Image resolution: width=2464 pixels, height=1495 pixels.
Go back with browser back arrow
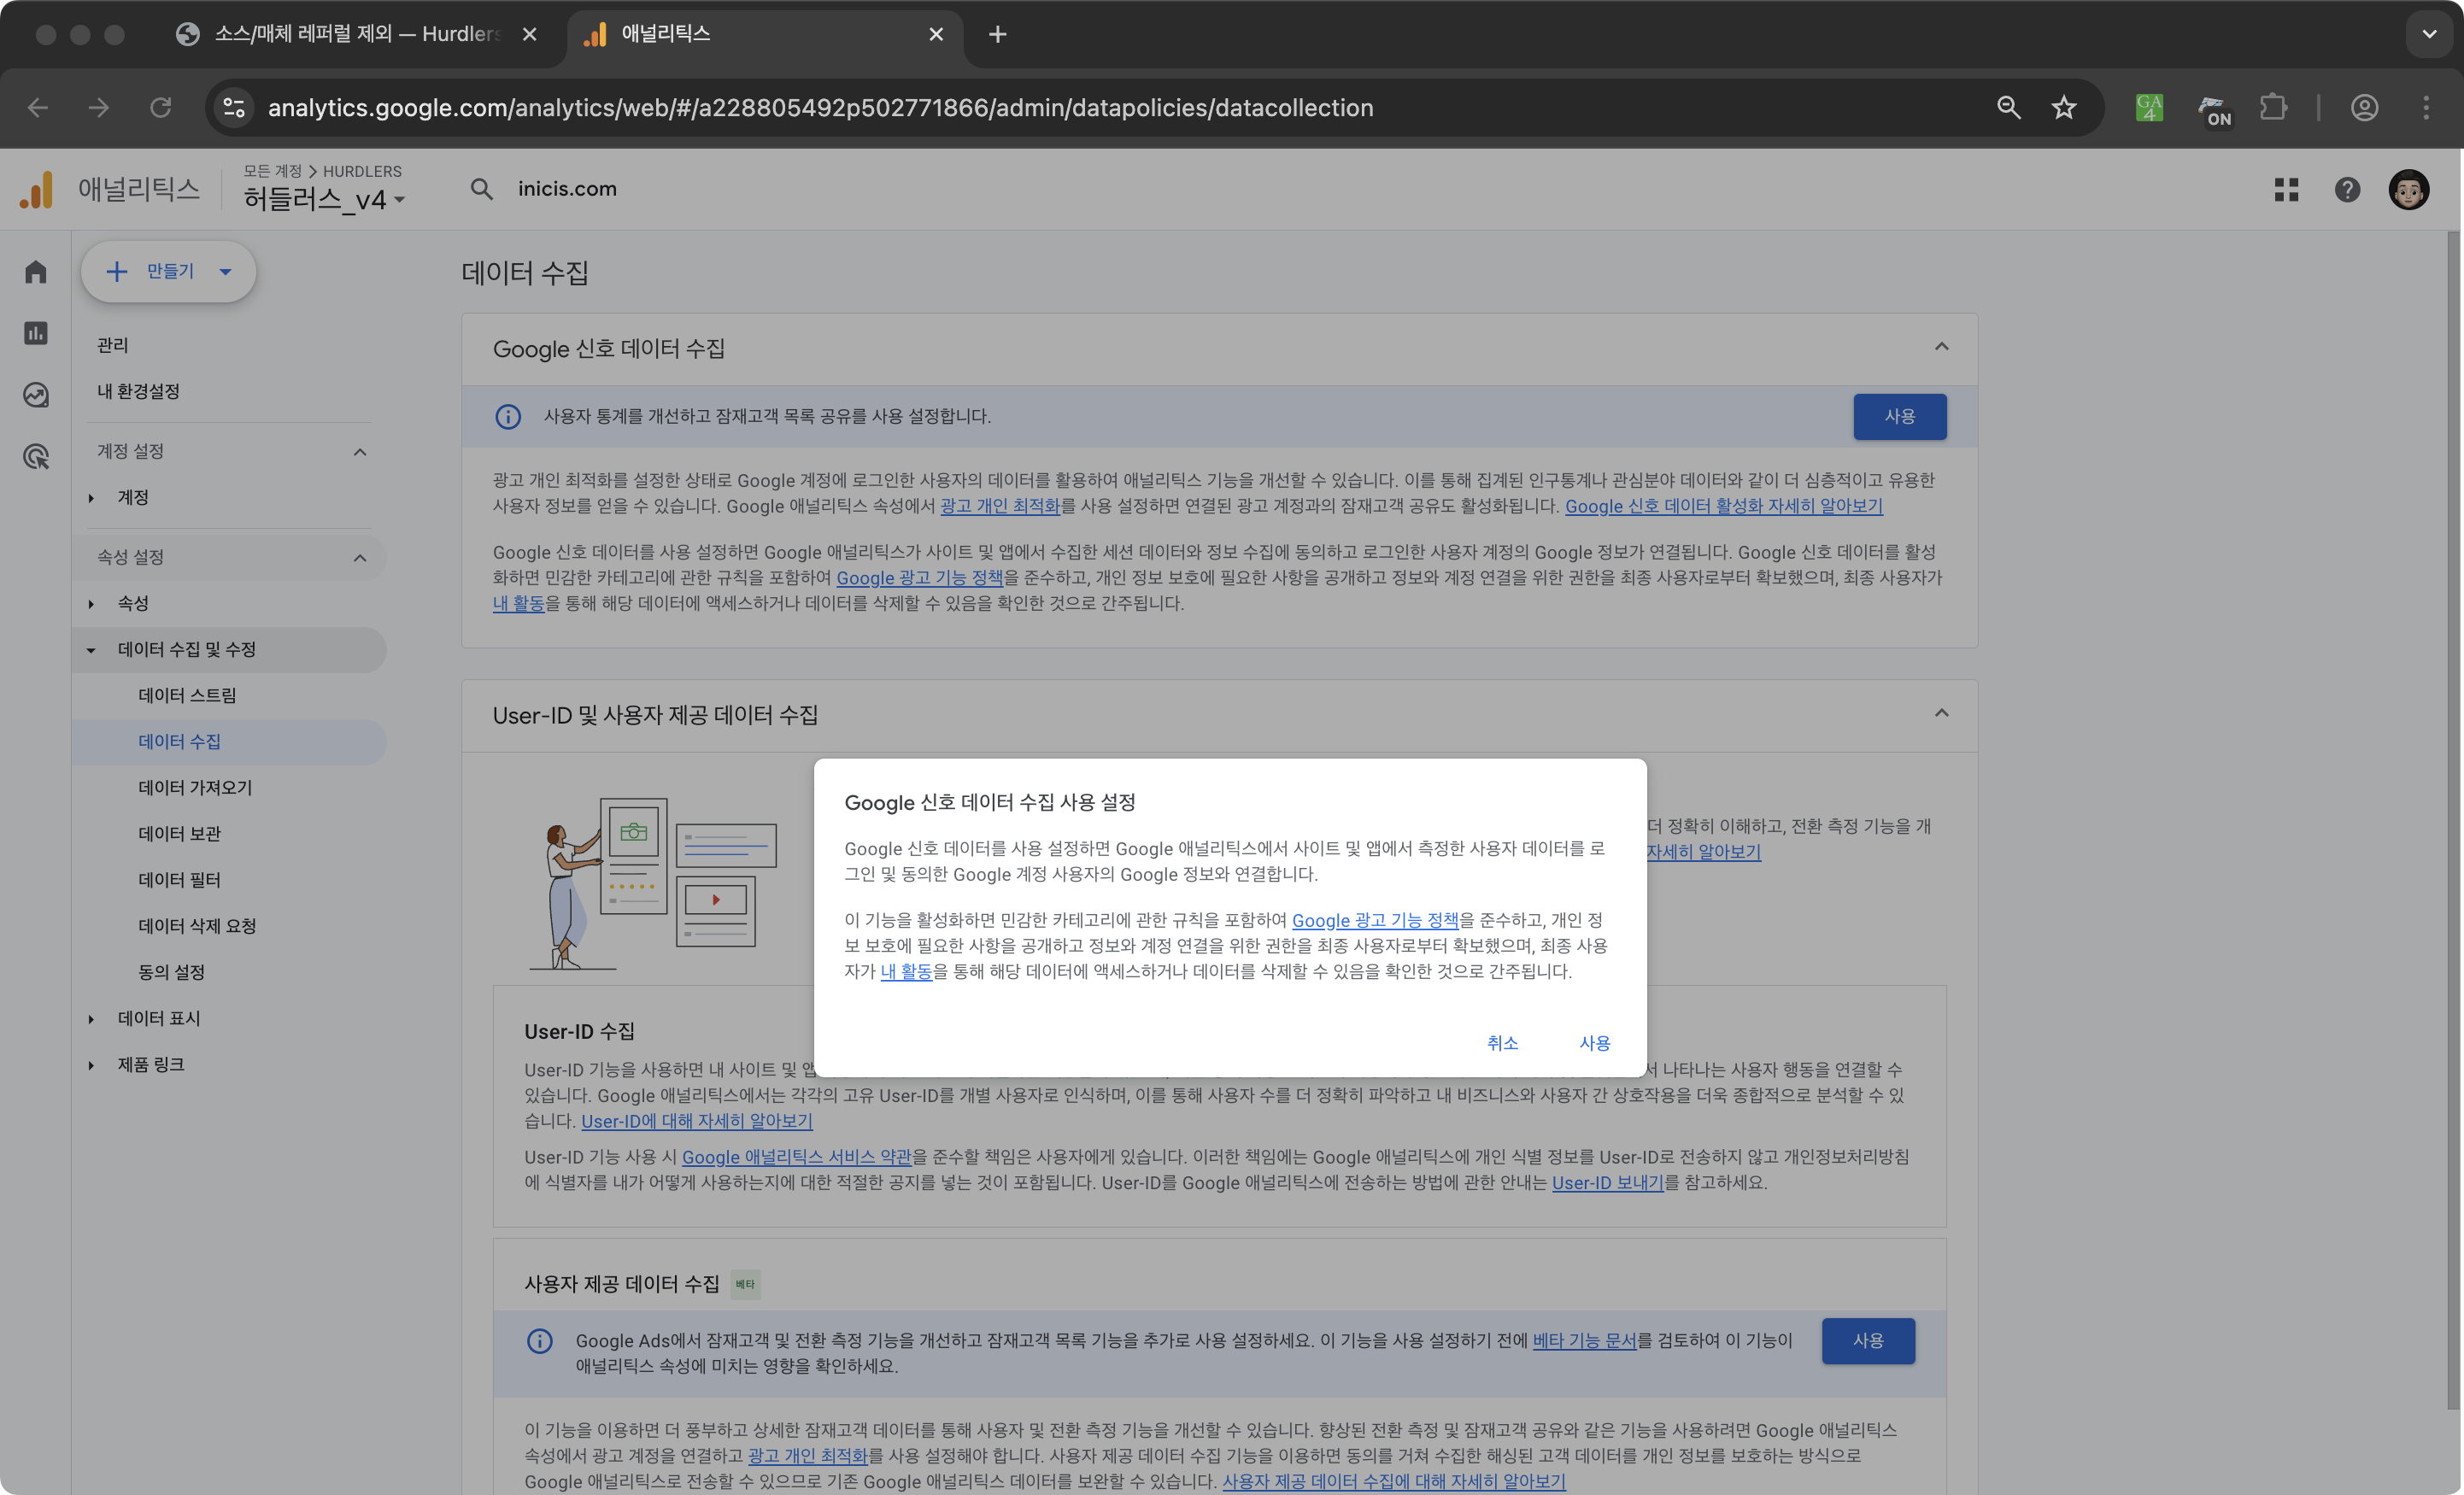tap(38, 107)
